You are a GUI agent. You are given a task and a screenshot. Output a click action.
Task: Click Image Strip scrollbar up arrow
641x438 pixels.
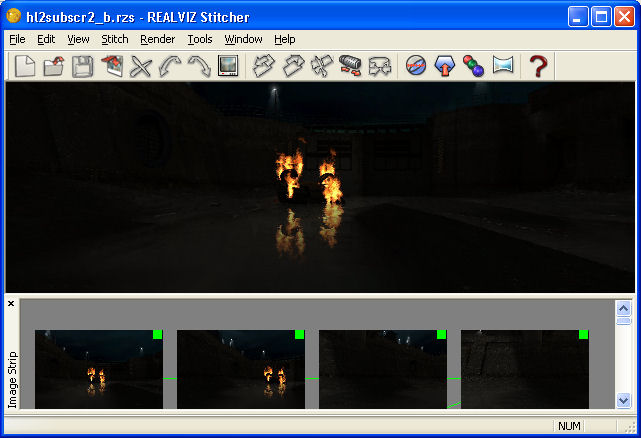tap(623, 308)
